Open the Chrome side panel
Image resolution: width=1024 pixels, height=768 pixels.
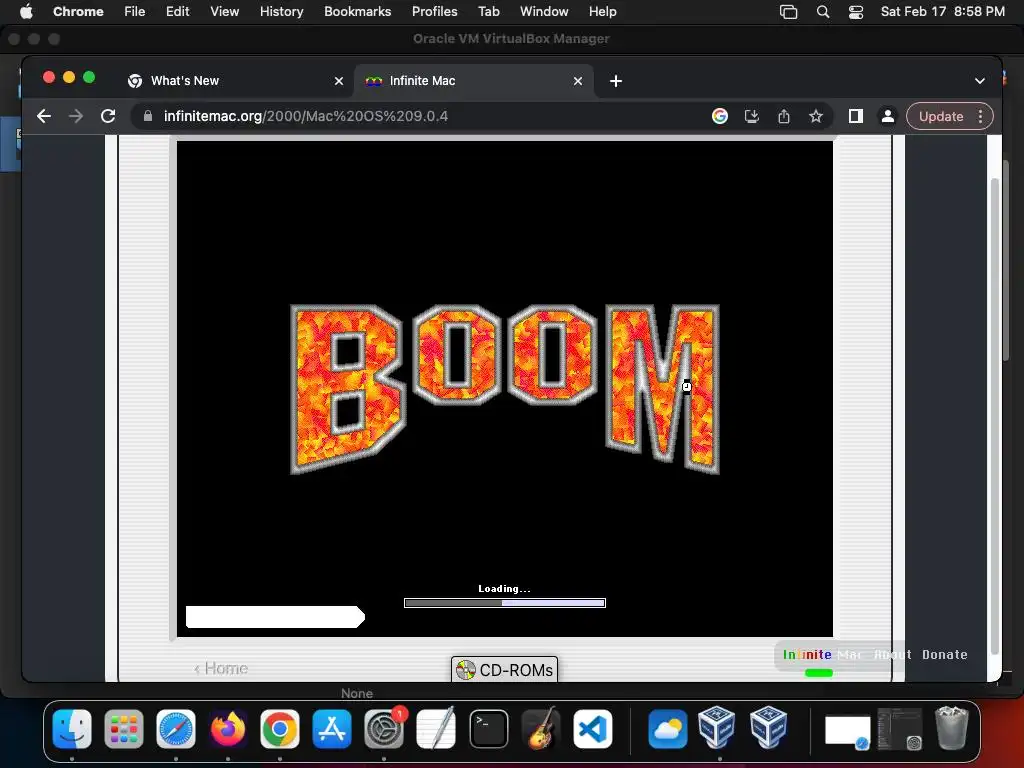point(856,116)
